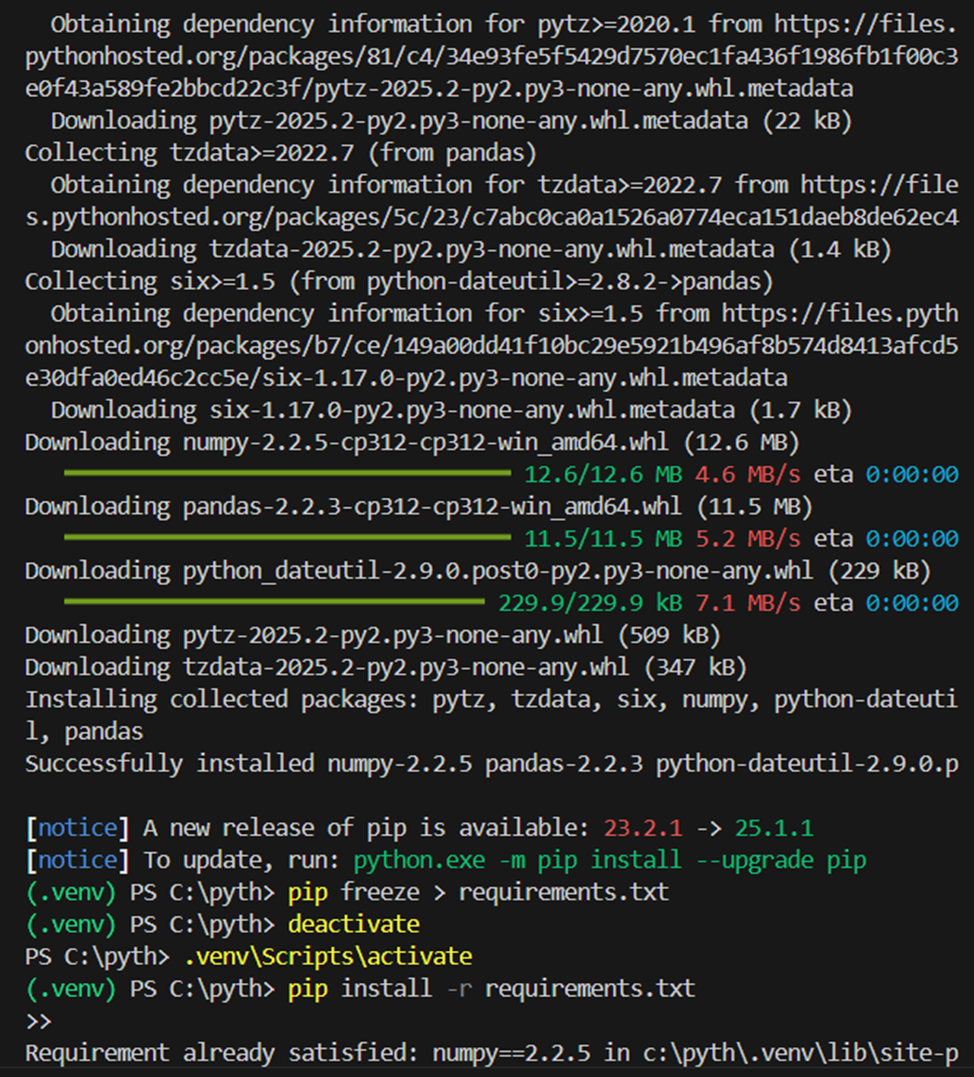Click the pandas download progress bar
Viewport: 974px width, 1077px height.
pyautogui.click(x=287, y=538)
